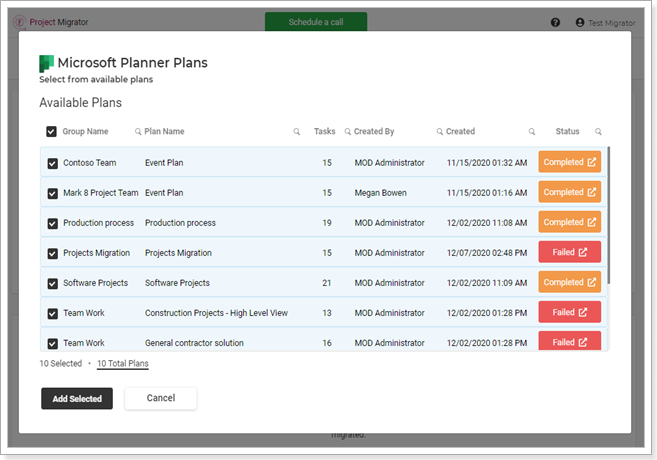Image resolution: width=657 pixels, height=460 pixels.
Task: Open the Test Migrator user account
Action: coord(605,23)
